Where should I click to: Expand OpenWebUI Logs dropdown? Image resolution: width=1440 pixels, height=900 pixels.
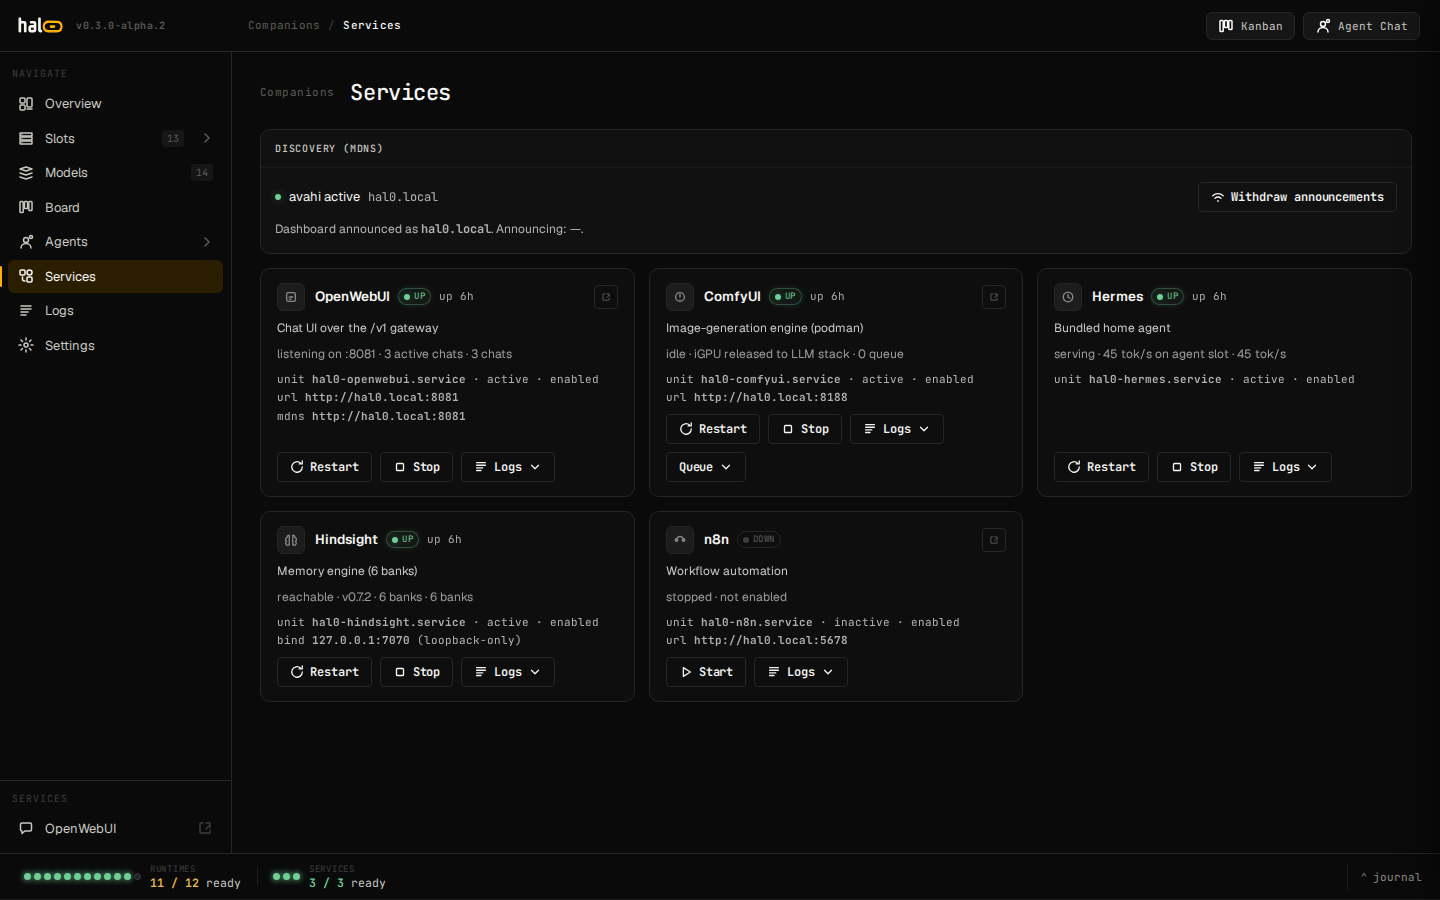coord(508,467)
